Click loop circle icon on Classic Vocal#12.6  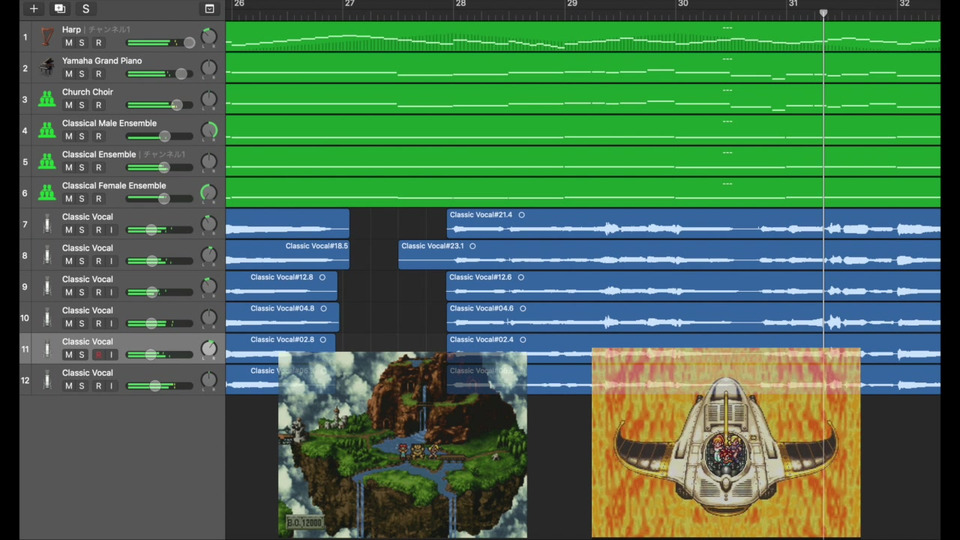coord(521,277)
